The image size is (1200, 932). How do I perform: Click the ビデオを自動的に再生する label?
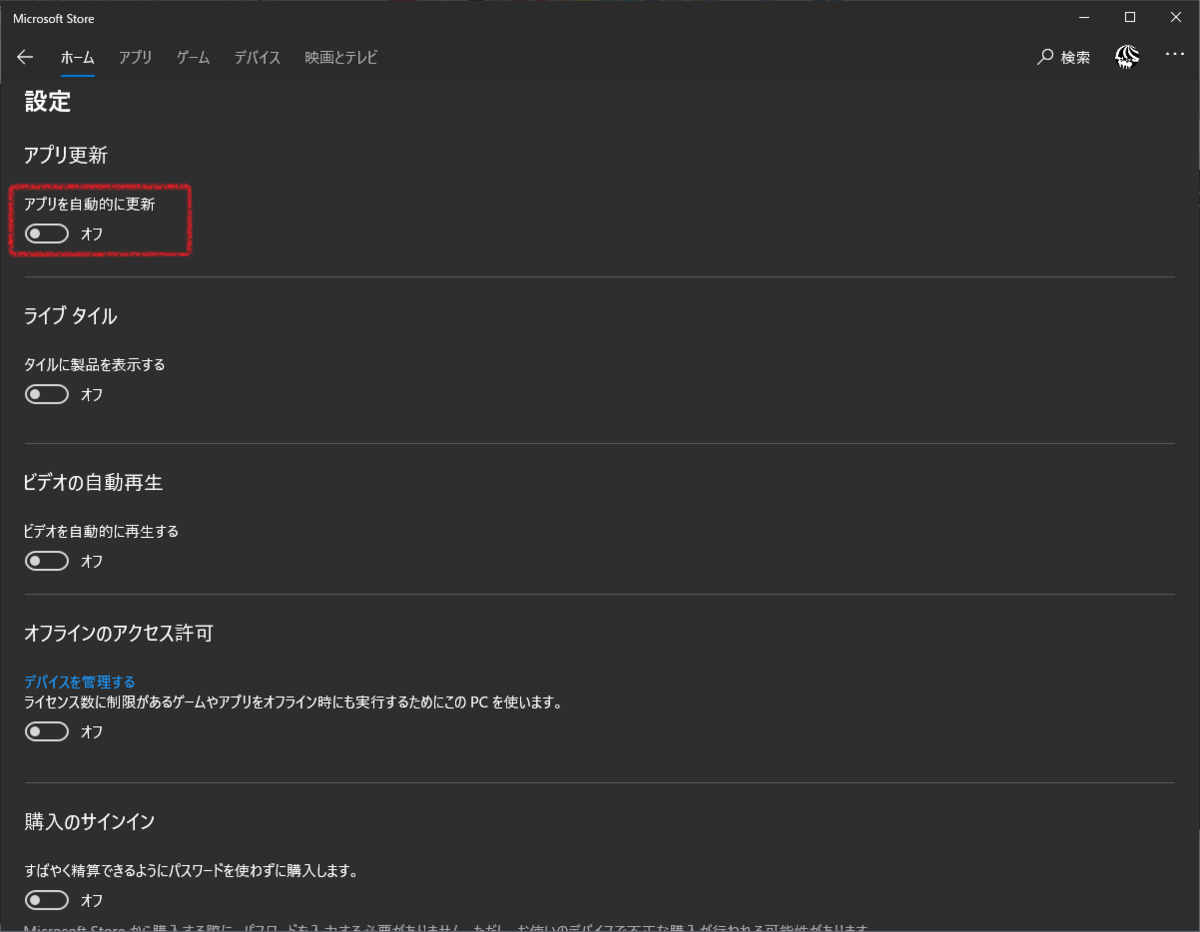pos(101,531)
